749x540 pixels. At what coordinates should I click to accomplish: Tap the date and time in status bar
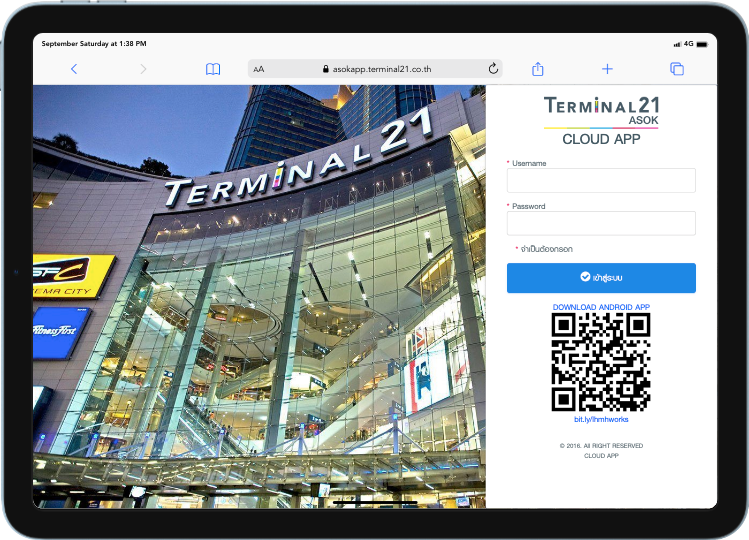[94, 43]
